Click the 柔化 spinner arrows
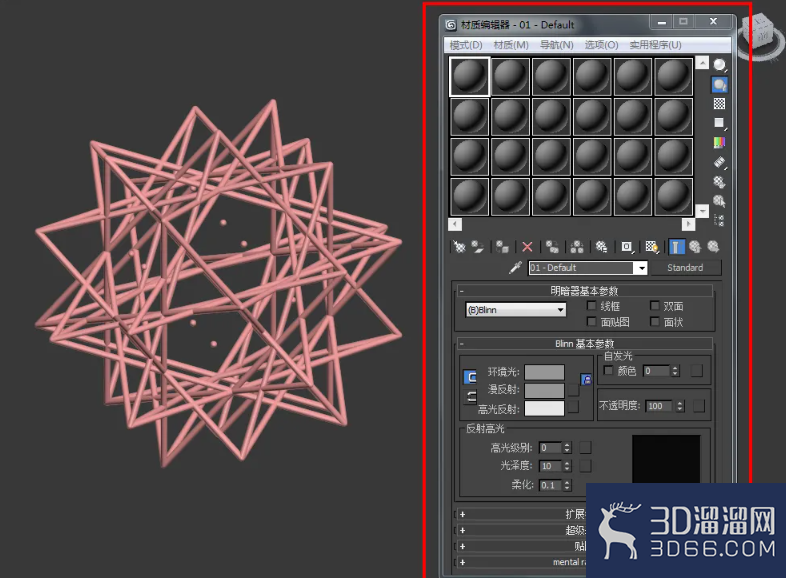The width and height of the screenshot is (786, 578). pyautogui.click(x=567, y=485)
